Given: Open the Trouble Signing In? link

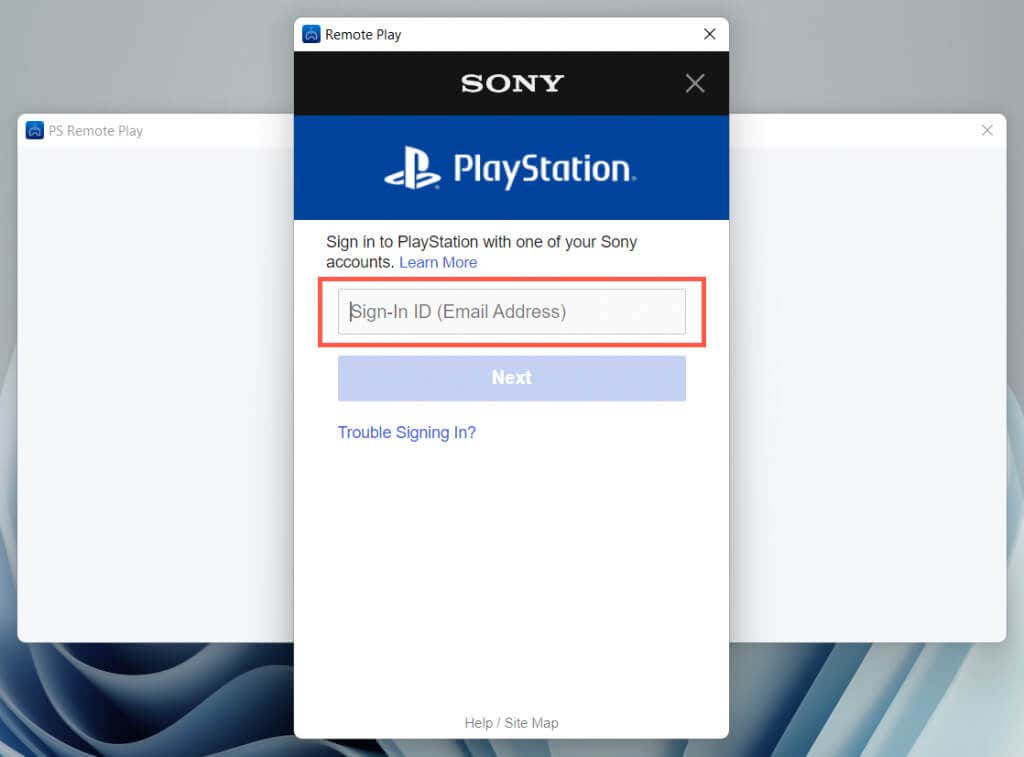Looking at the screenshot, I should 407,432.
